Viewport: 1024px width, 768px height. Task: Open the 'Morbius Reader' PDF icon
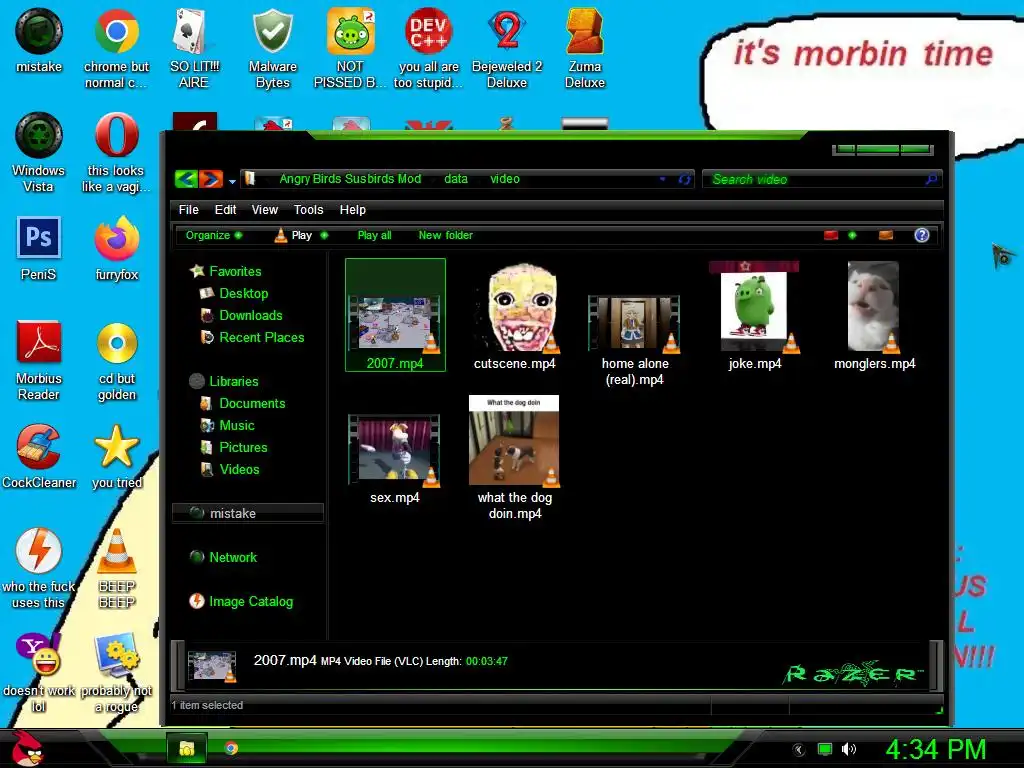coord(39,360)
